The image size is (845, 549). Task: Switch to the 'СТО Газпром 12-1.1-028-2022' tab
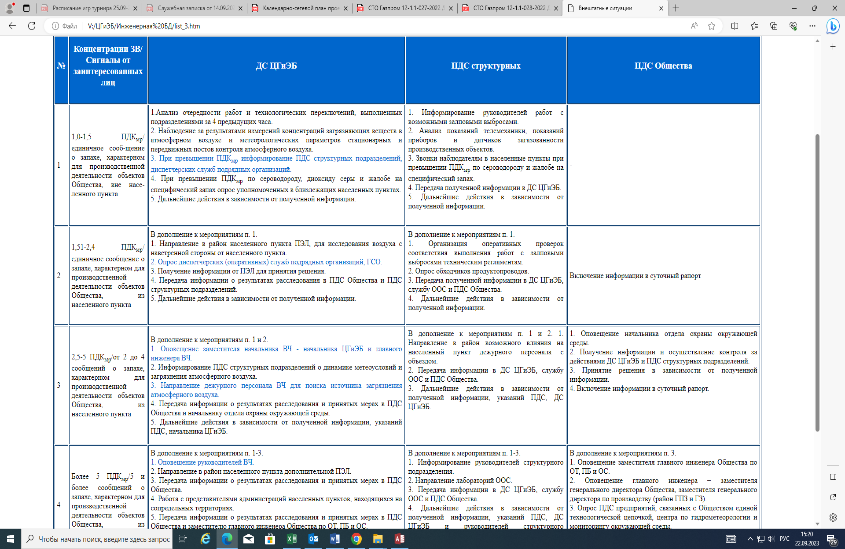pos(510,8)
